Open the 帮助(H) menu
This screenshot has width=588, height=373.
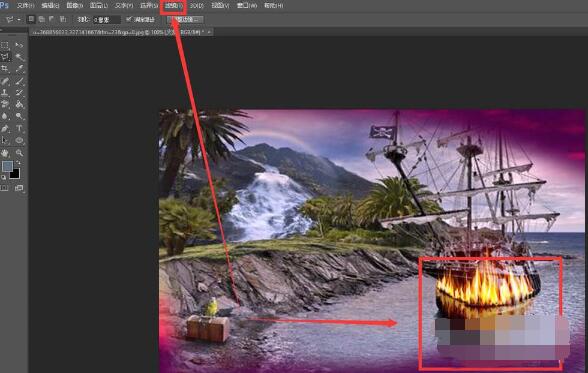click(x=273, y=6)
